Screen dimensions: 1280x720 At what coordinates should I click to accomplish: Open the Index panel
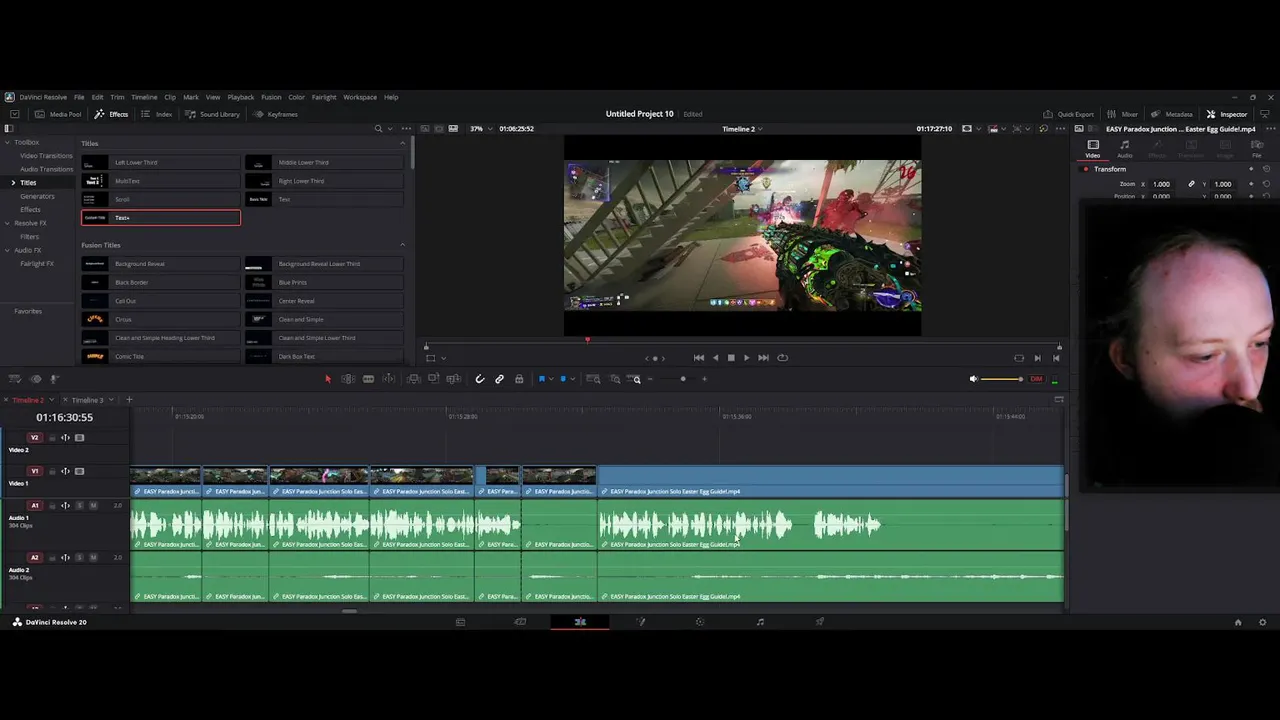click(x=156, y=114)
